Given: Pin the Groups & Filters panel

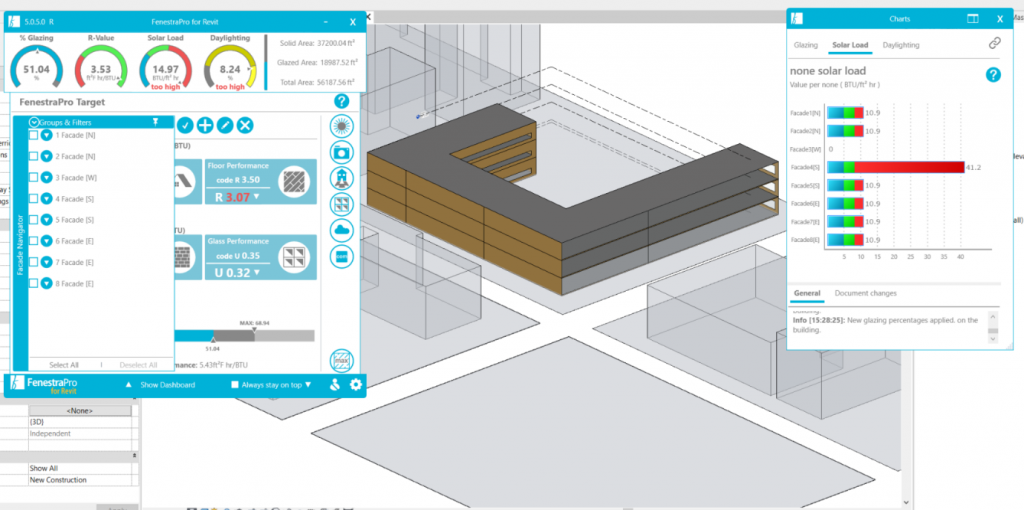Looking at the screenshot, I should (x=155, y=122).
